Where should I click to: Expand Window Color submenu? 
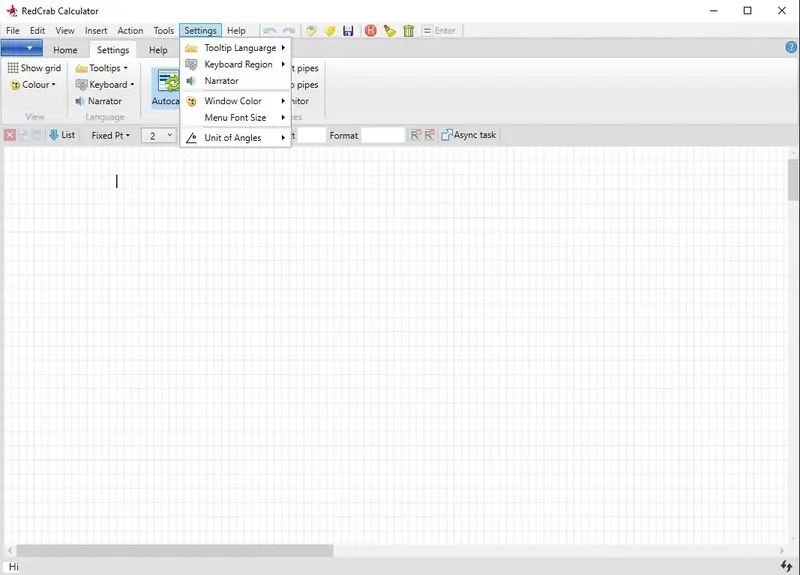[236, 101]
